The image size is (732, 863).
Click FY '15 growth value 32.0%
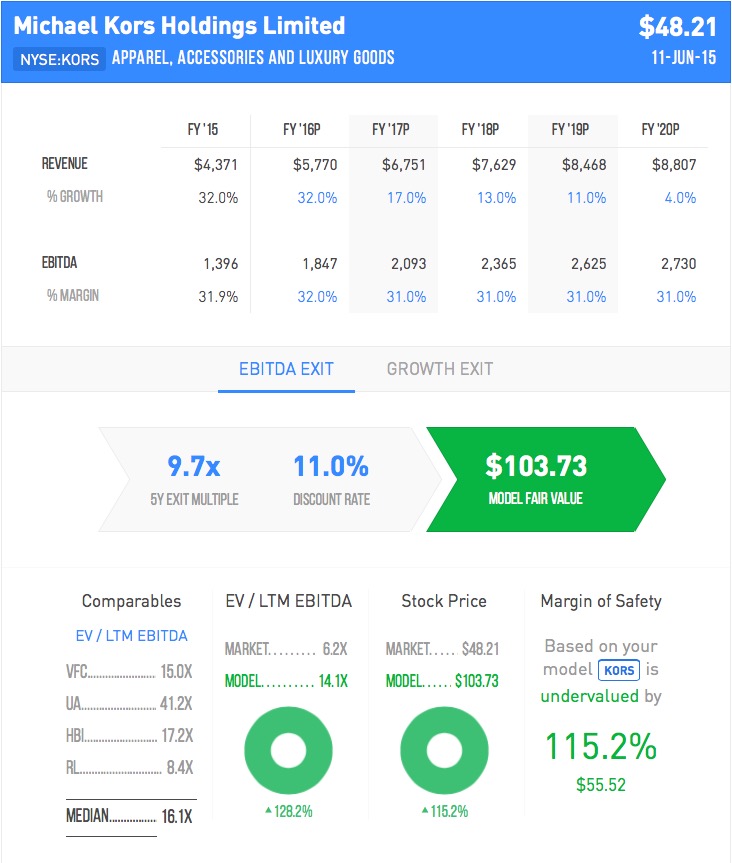(218, 198)
